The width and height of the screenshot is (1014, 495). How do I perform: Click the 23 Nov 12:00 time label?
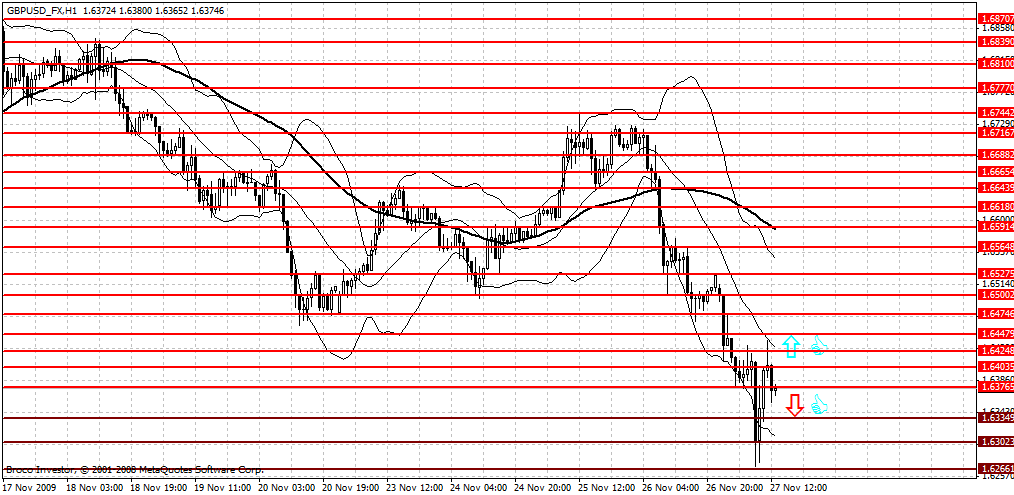(x=416, y=487)
